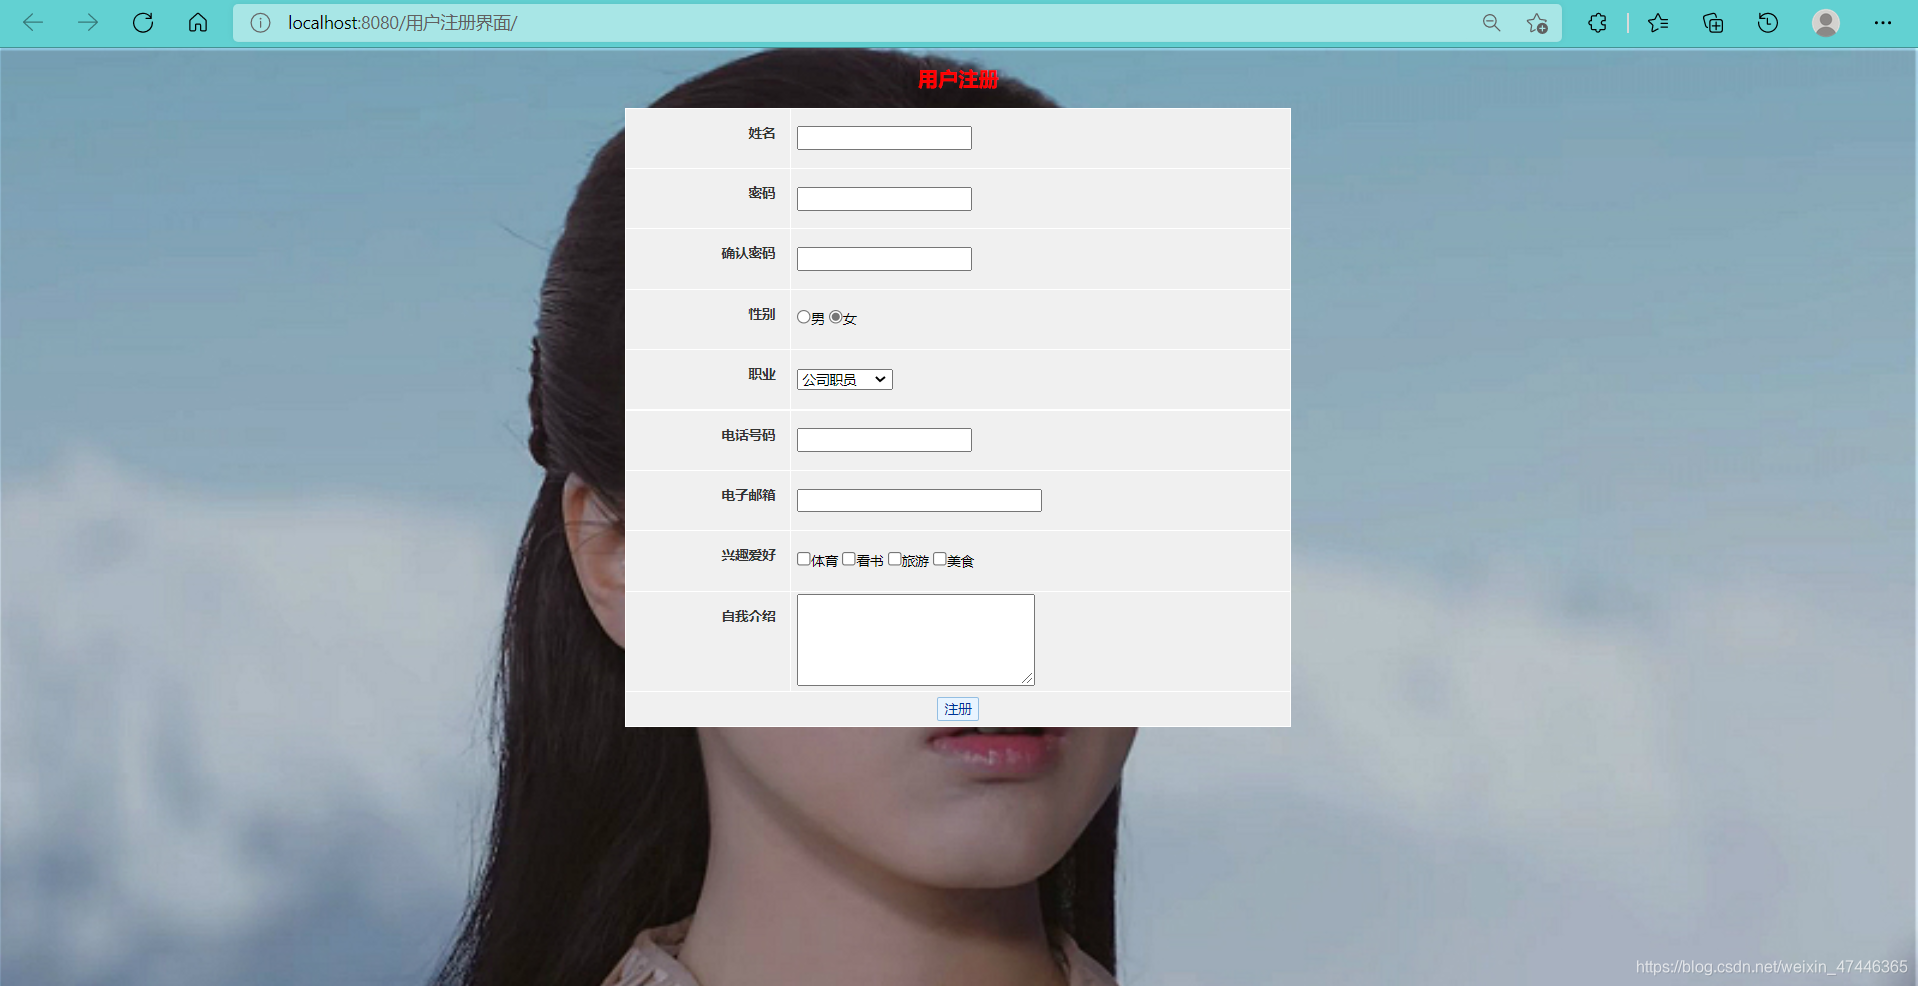Viewport: 1918px width, 986px height.
Task: Click the 兴趣爱好 label
Action: [x=748, y=555]
